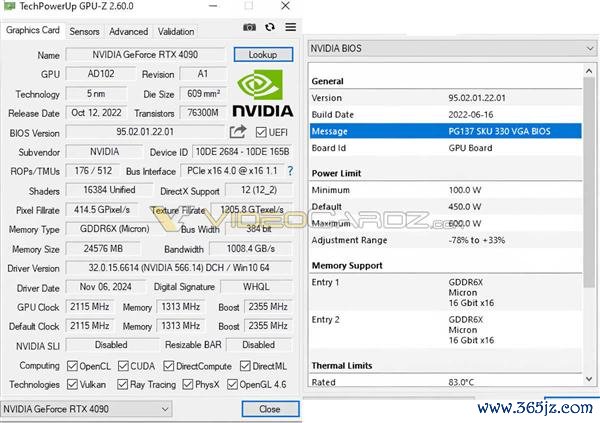Image resolution: width=600 pixels, height=423 pixels.
Task: Select the Thermal Limits Rated row
Action: pyautogui.click(x=446, y=382)
